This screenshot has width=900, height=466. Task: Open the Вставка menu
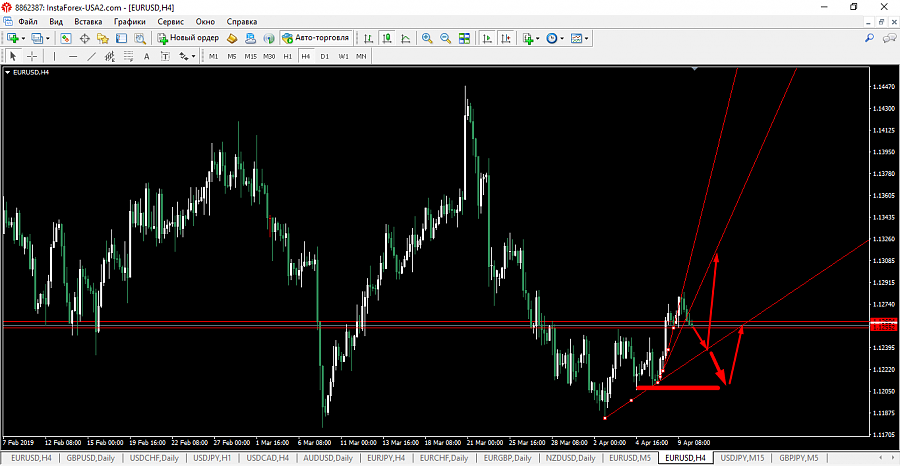coord(88,22)
